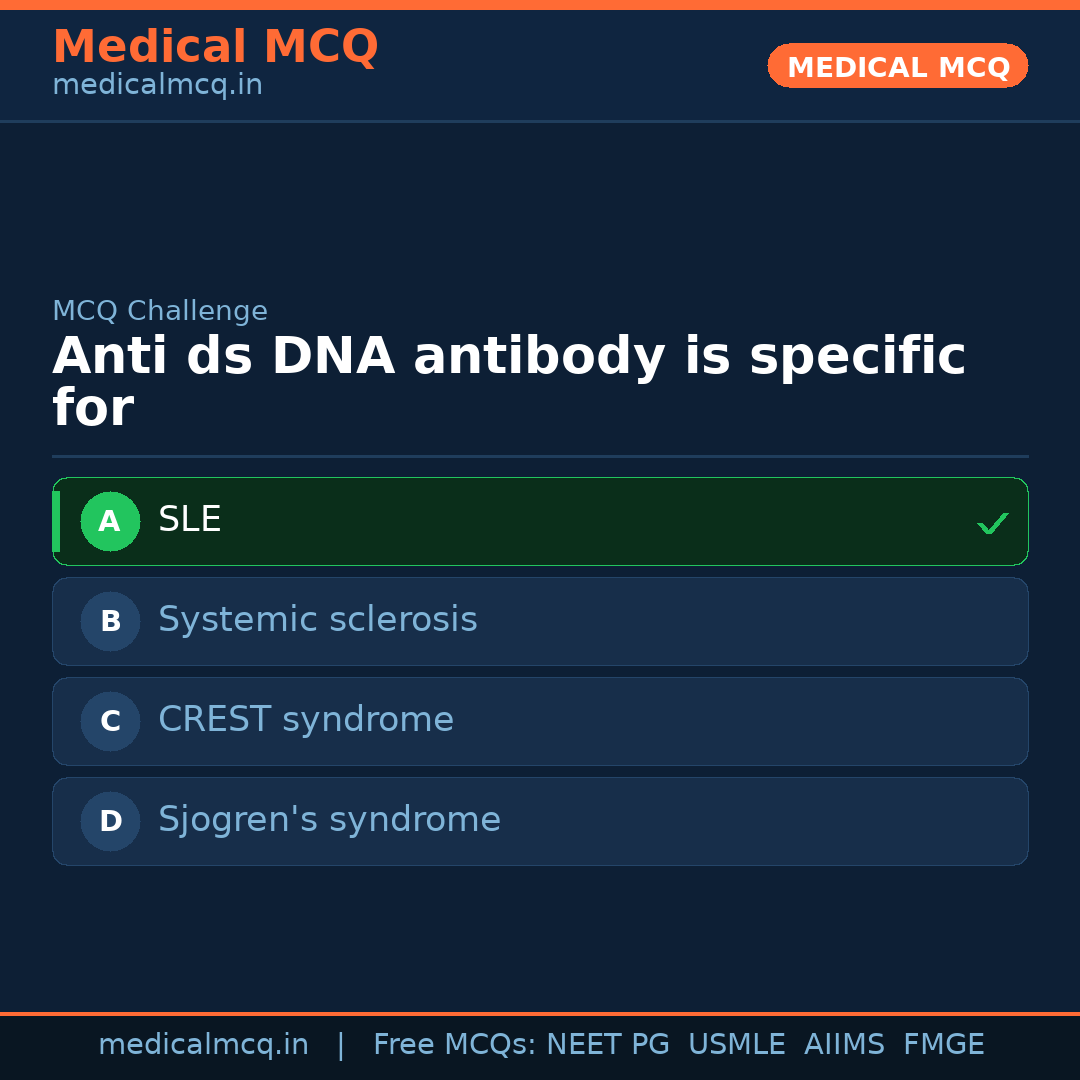Image resolution: width=1080 pixels, height=1080 pixels.
Task: Visit medicalmcq.in link under header title
Action: [x=157, y=85]
